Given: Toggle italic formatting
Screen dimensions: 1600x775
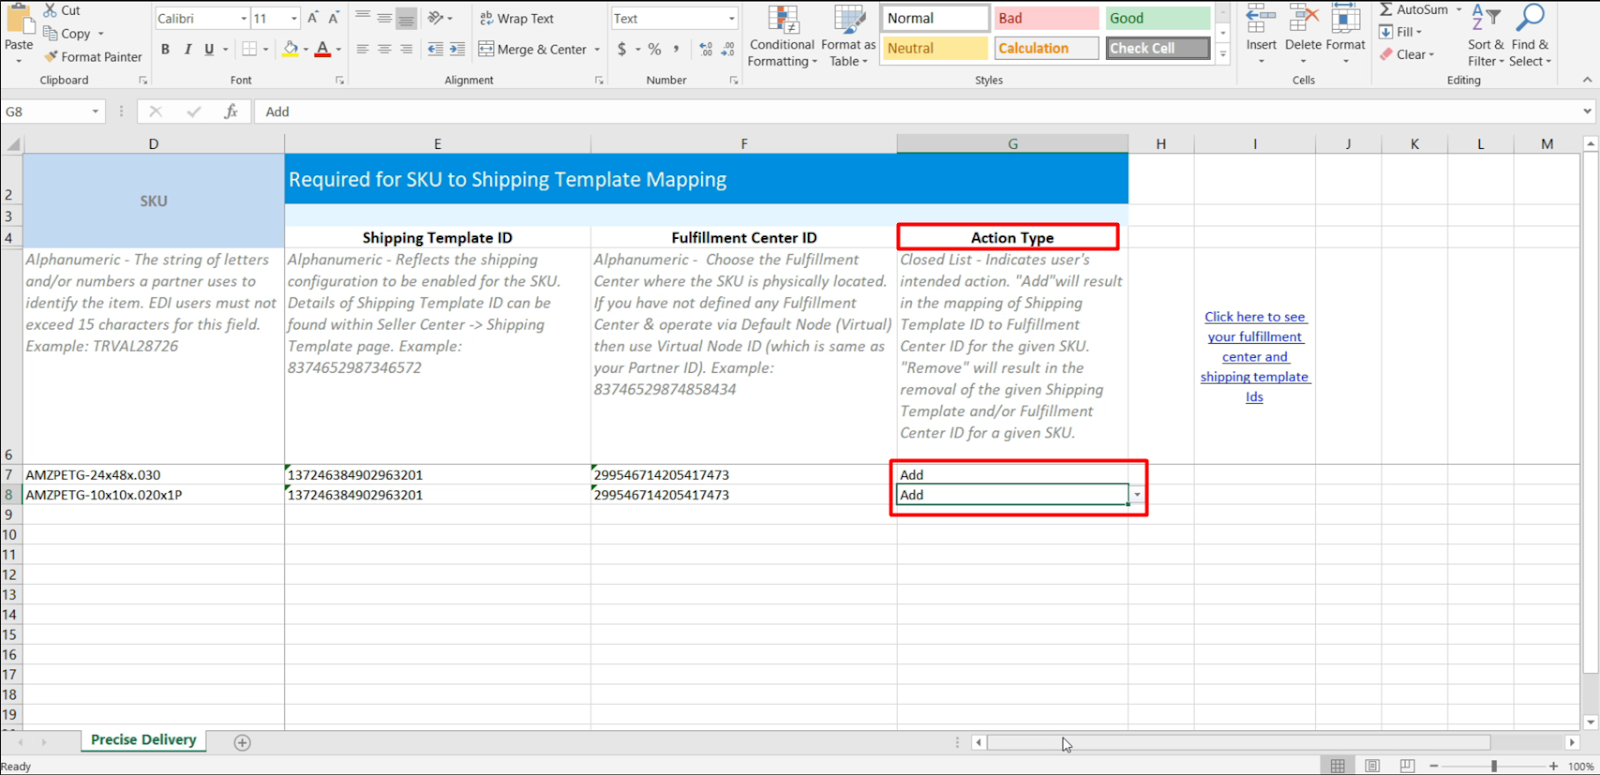Looking at the screenshot, I should pyautogui.click(x=187, y=49).
